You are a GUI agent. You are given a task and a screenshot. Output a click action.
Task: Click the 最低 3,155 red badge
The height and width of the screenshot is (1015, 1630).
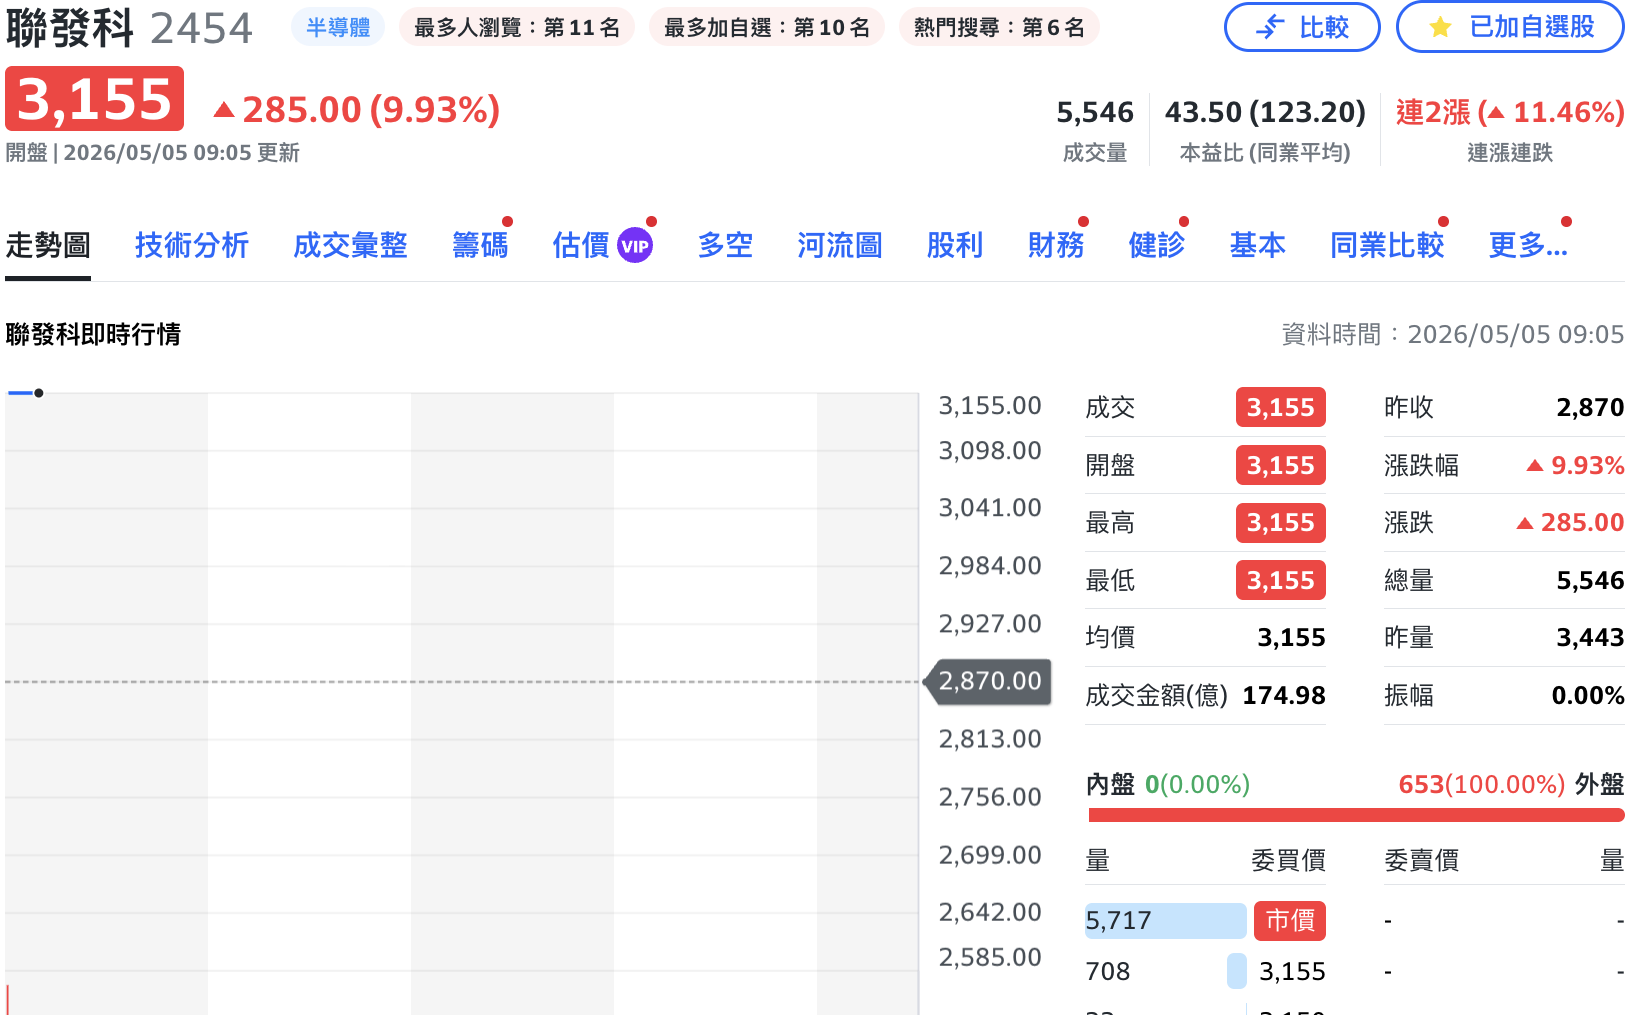[1281, 580]
